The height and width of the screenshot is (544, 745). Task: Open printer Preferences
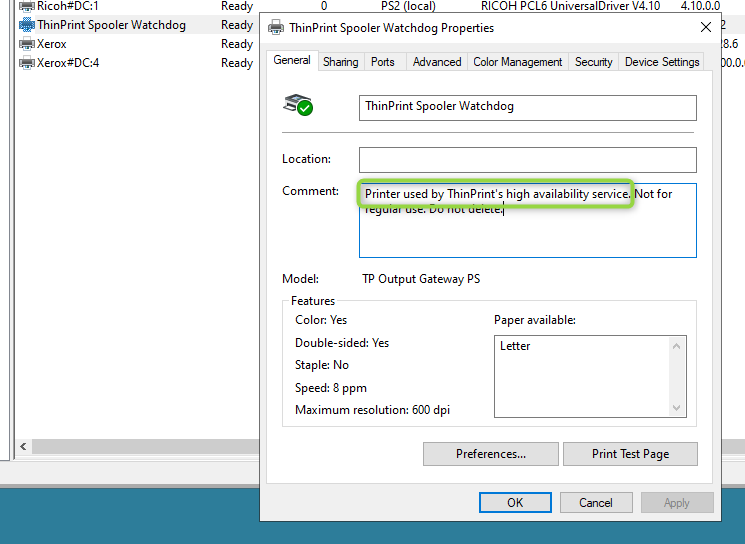490,454
